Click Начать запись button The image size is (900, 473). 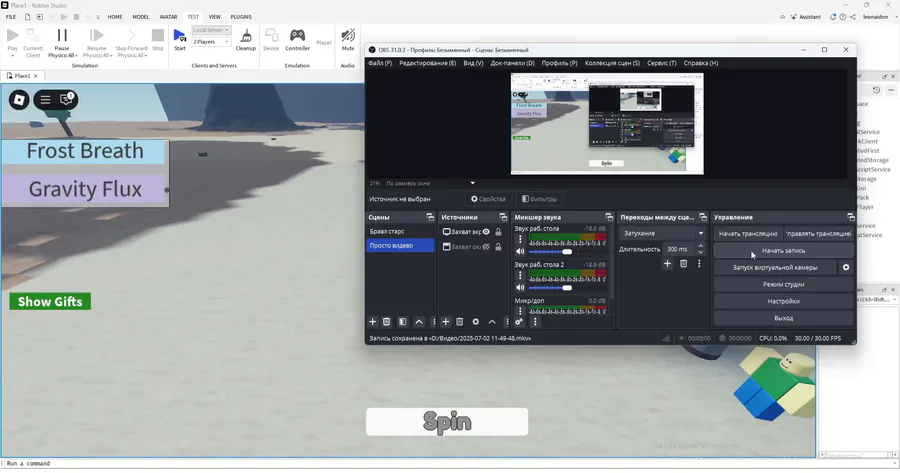783,251
